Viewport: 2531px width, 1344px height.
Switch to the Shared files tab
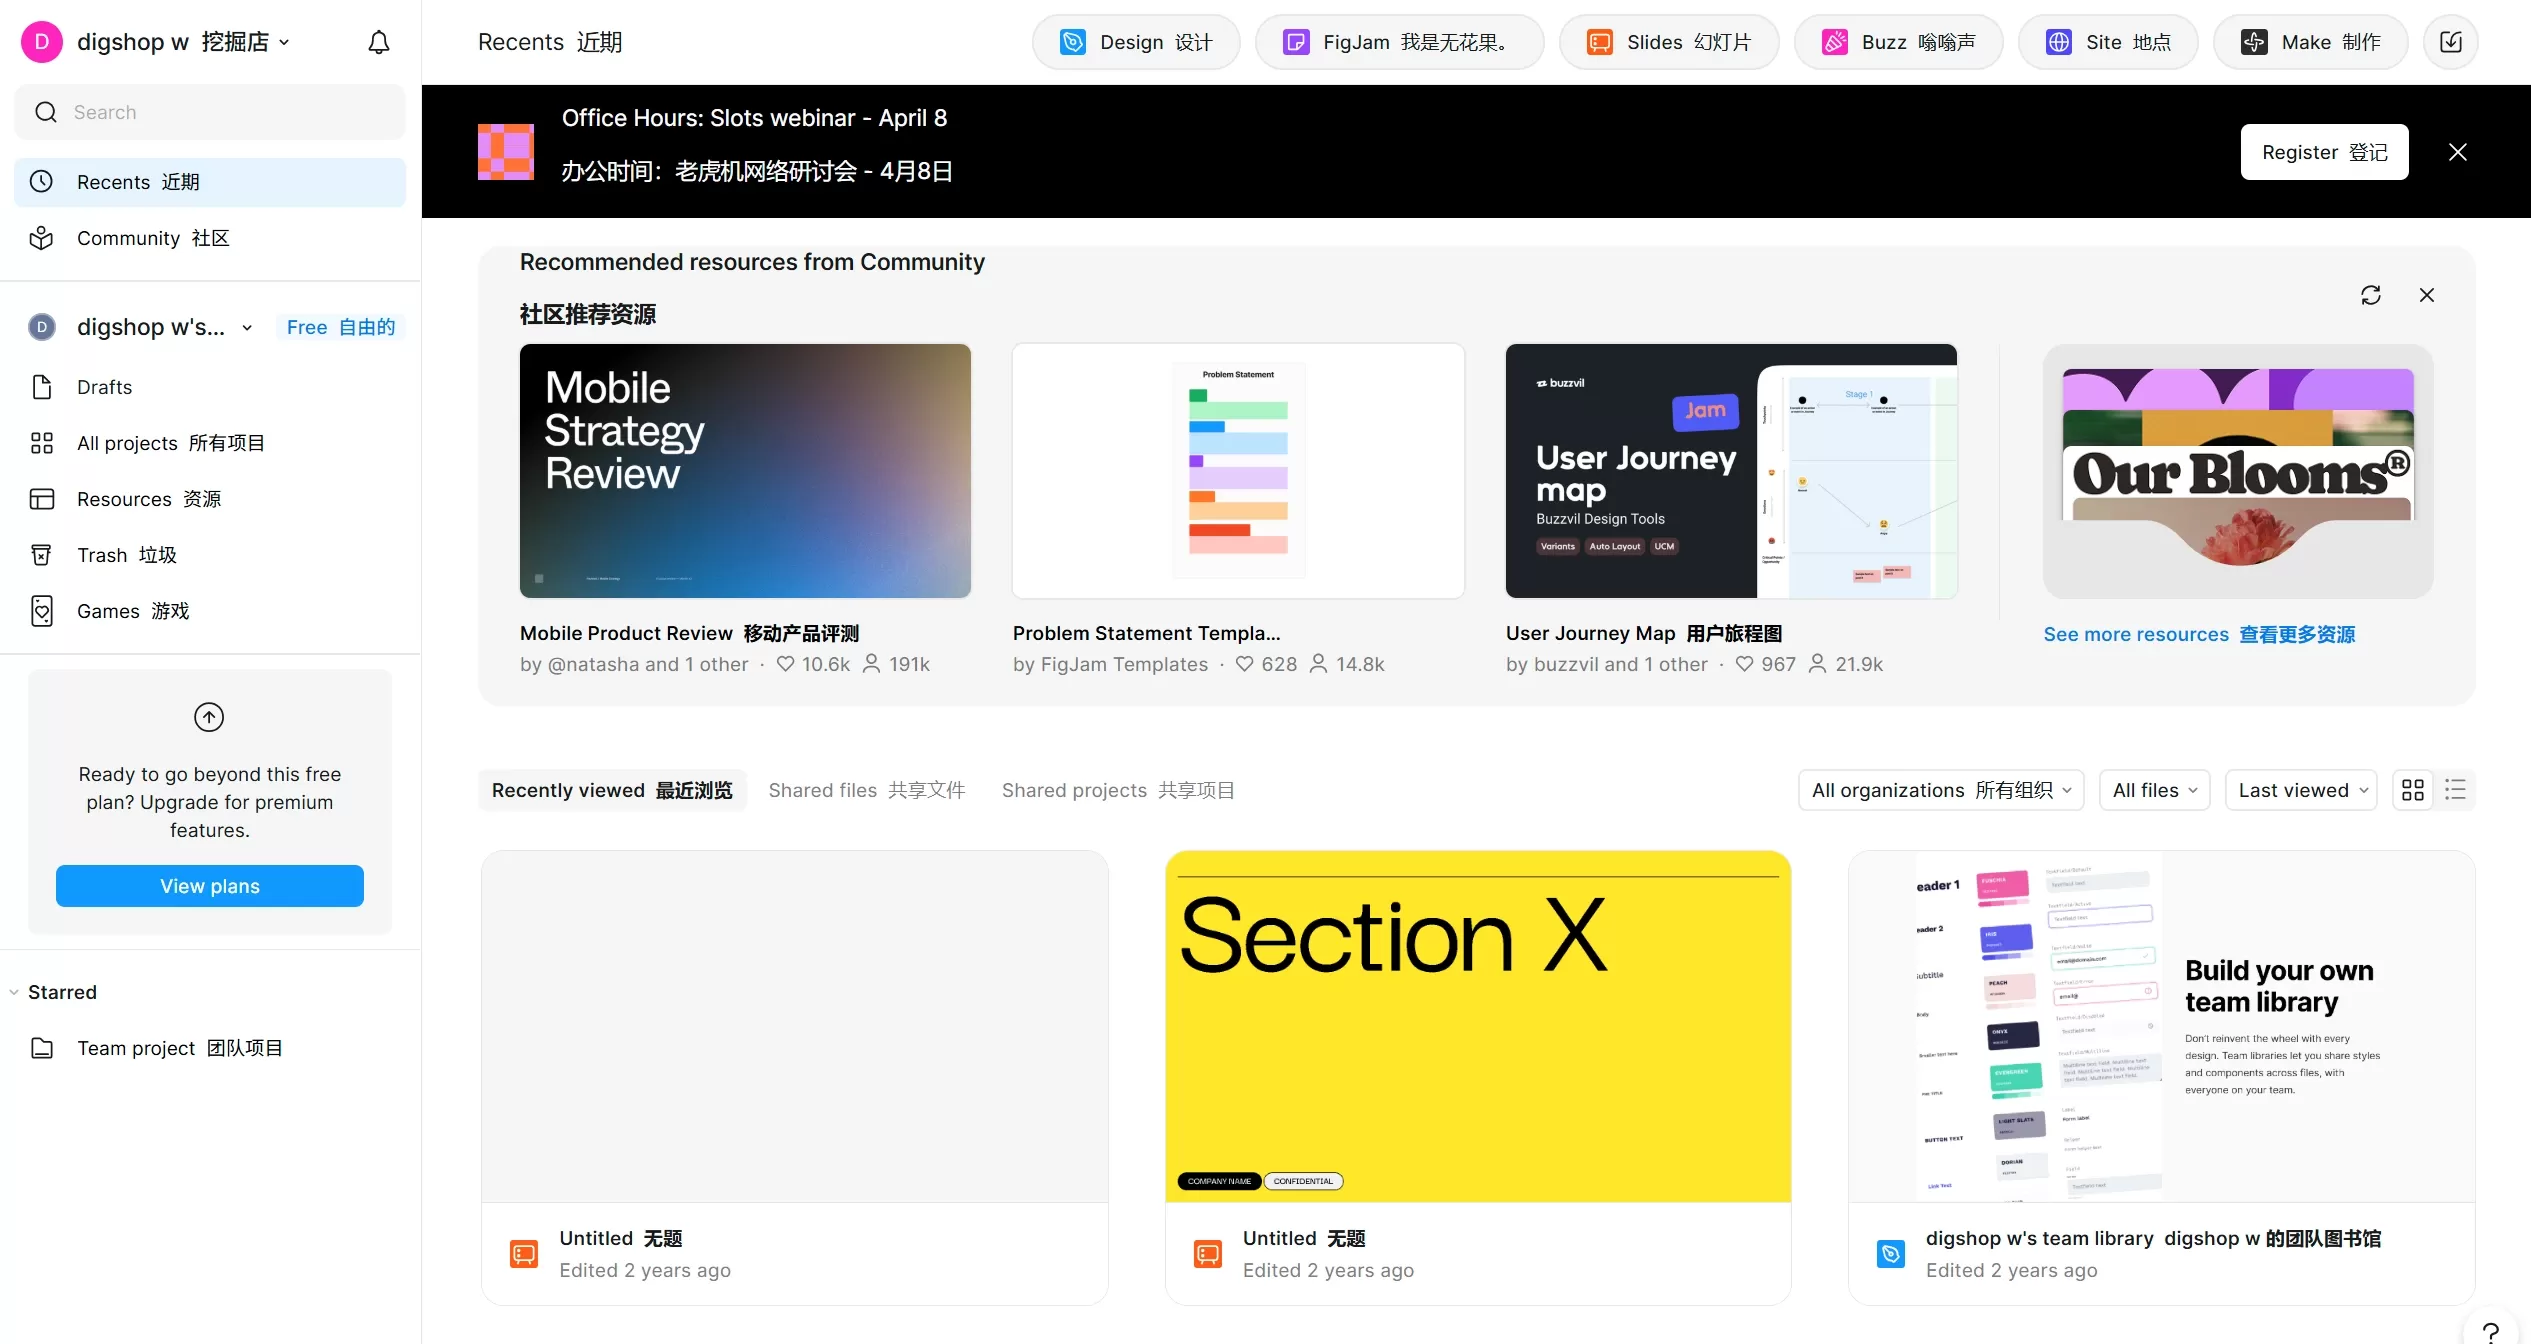(867, 790)
